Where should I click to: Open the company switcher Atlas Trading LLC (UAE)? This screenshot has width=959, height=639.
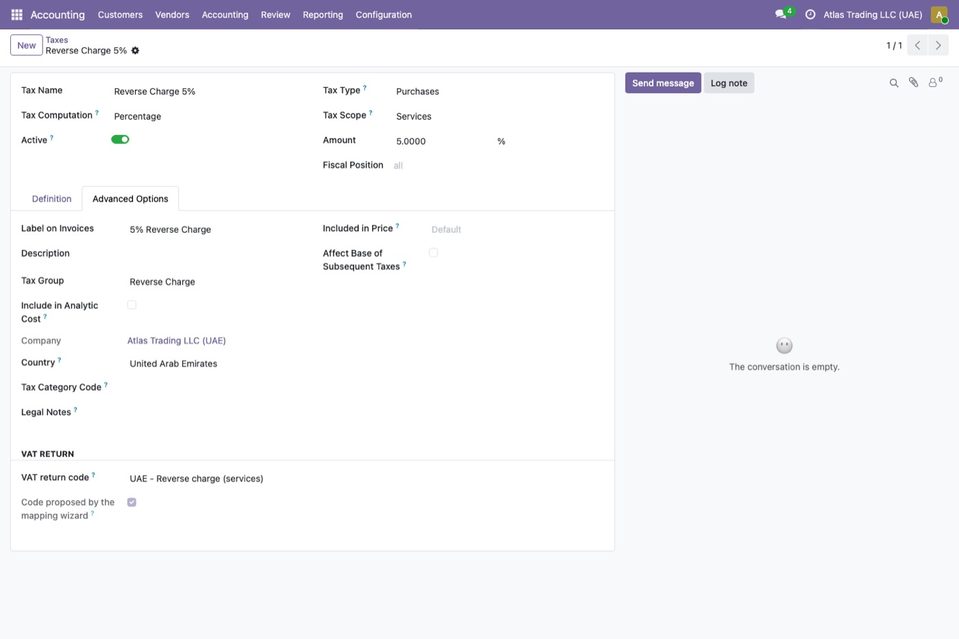pyautogui.click(x=872, y=15)
